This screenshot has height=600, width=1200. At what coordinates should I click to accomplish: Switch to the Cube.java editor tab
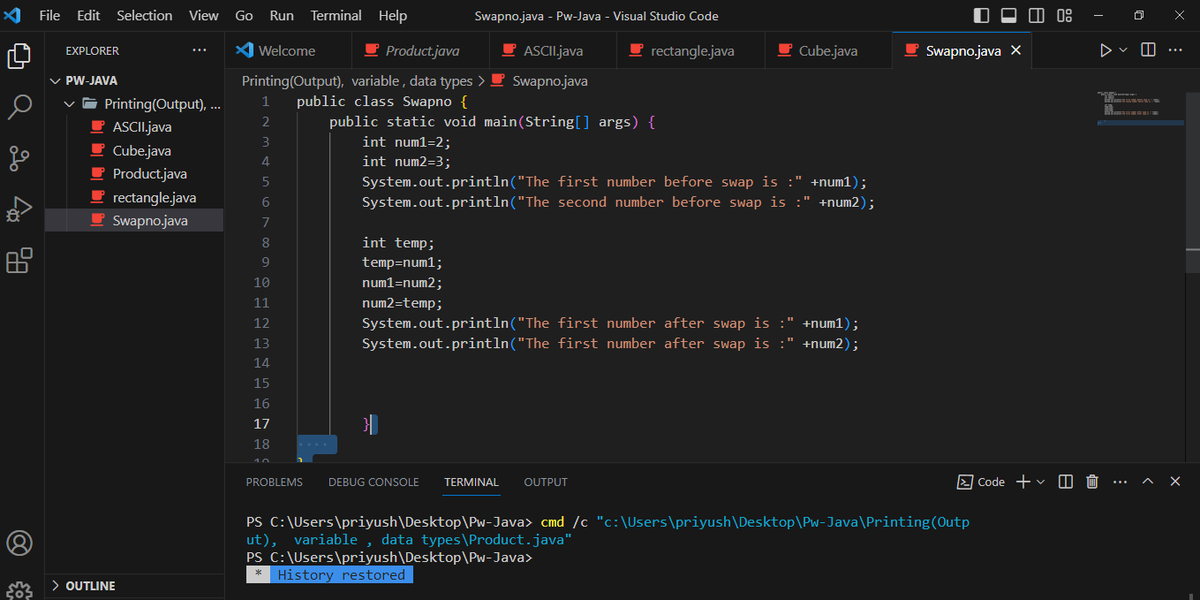coord(827,51)
